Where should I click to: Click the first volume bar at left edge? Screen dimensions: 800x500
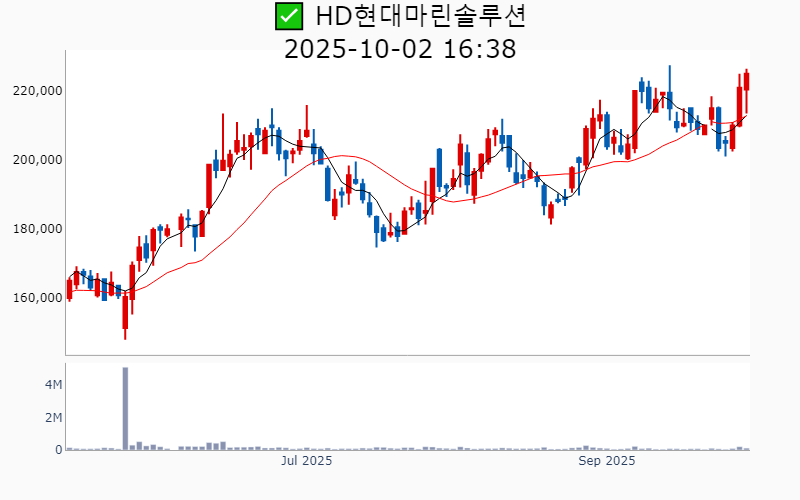[x=69, y=449]
